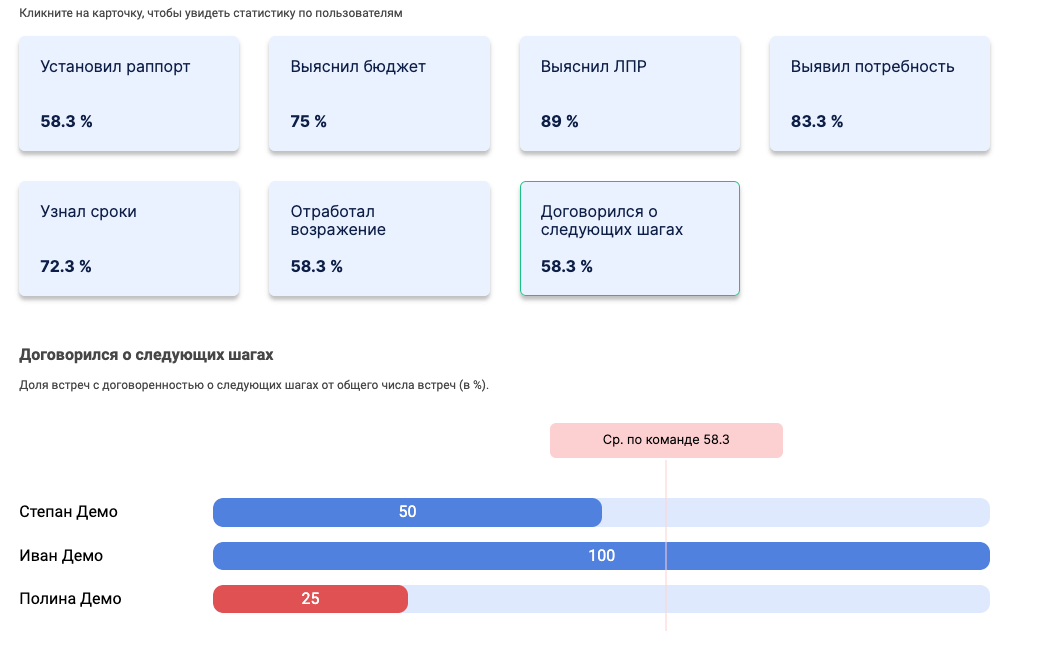Select the Полина Демо name label
This screenshot has width=1043, height=659.
71,599
